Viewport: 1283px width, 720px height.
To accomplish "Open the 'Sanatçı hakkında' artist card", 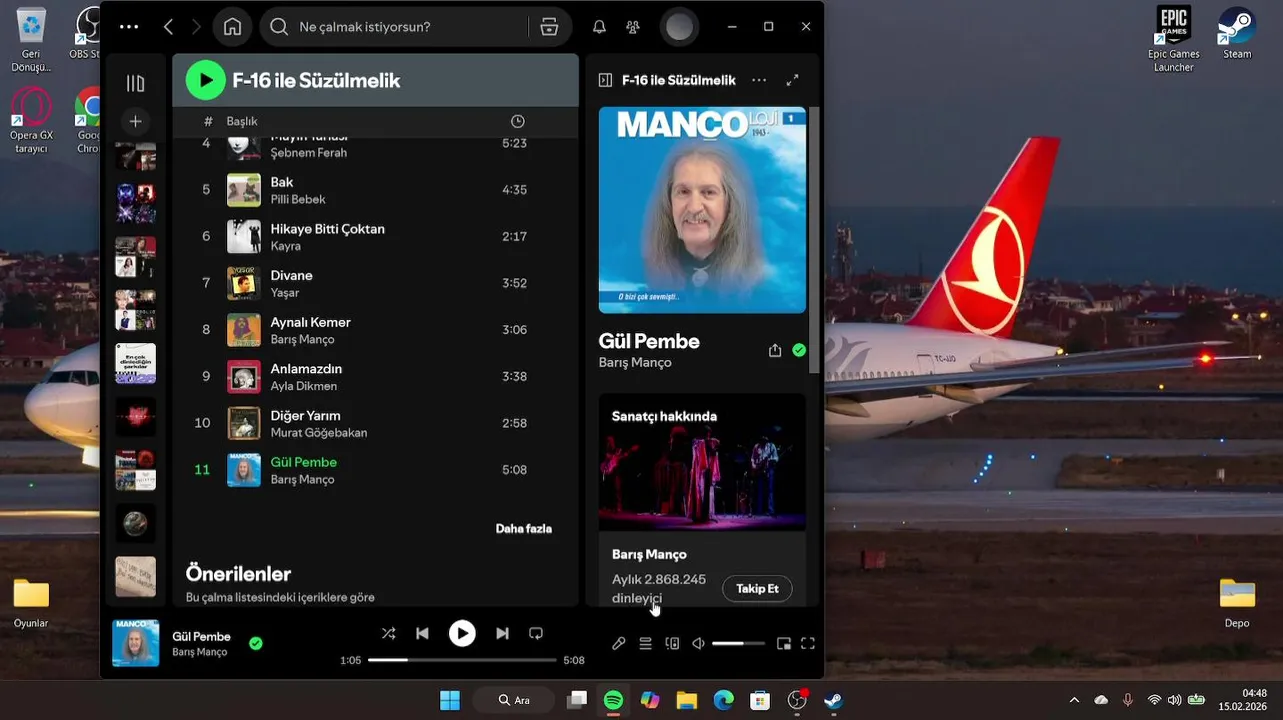I will tap(702, 500).
